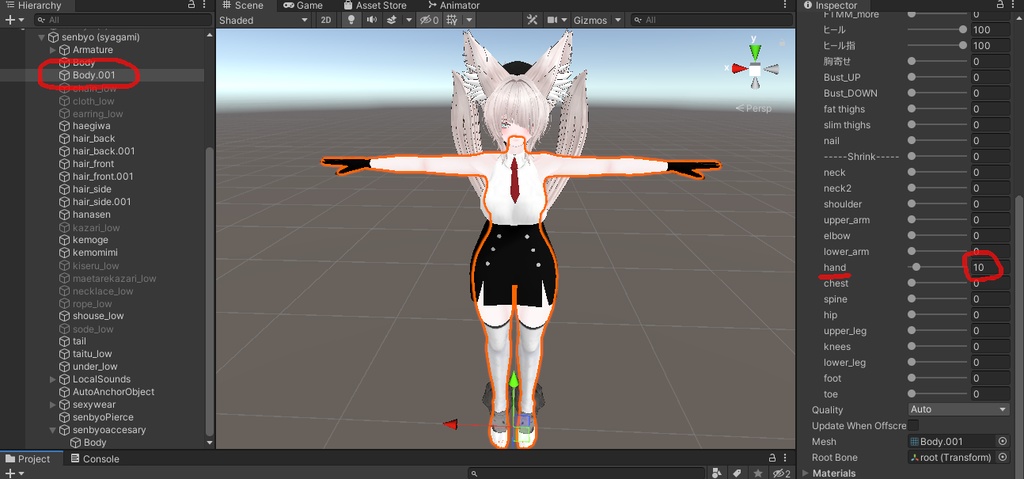Open the Animator tab
1024x479 pixels.
click(452, 5)
